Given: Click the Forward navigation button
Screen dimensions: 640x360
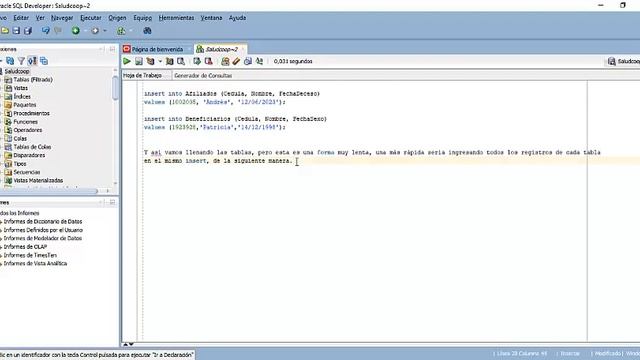Looking at the screenshot, I should coord(95,31).
